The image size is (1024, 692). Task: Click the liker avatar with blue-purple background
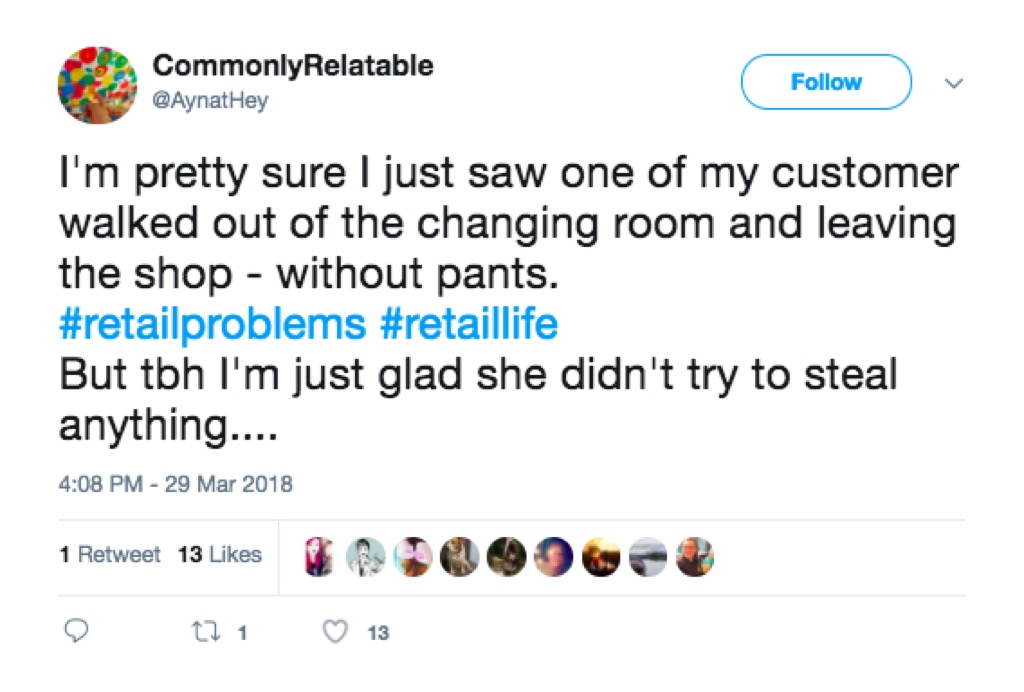click(553, 557)
